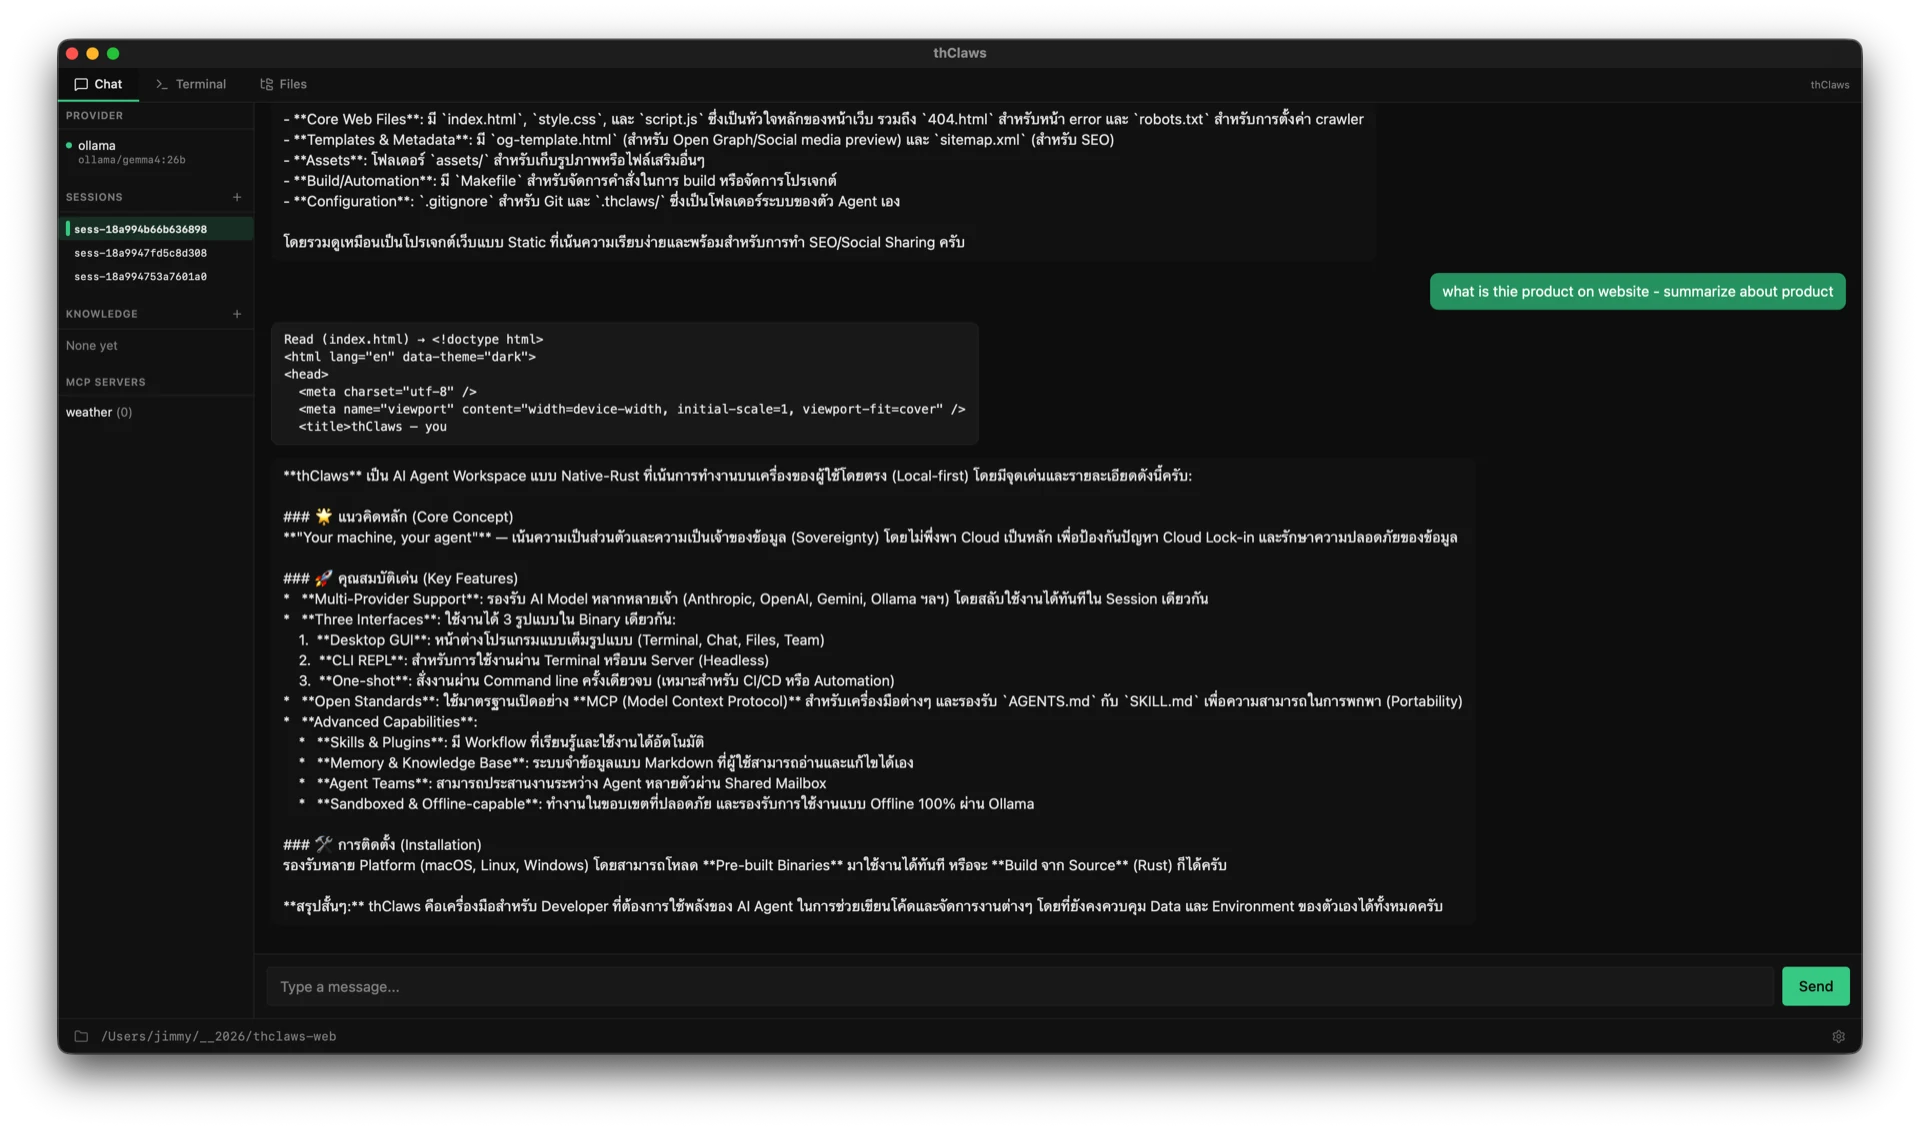Image resolution: width=1920 pixels, height=1130 pixels.
Task: Toggle the weather MCP server
Action: tap(98, 411)
